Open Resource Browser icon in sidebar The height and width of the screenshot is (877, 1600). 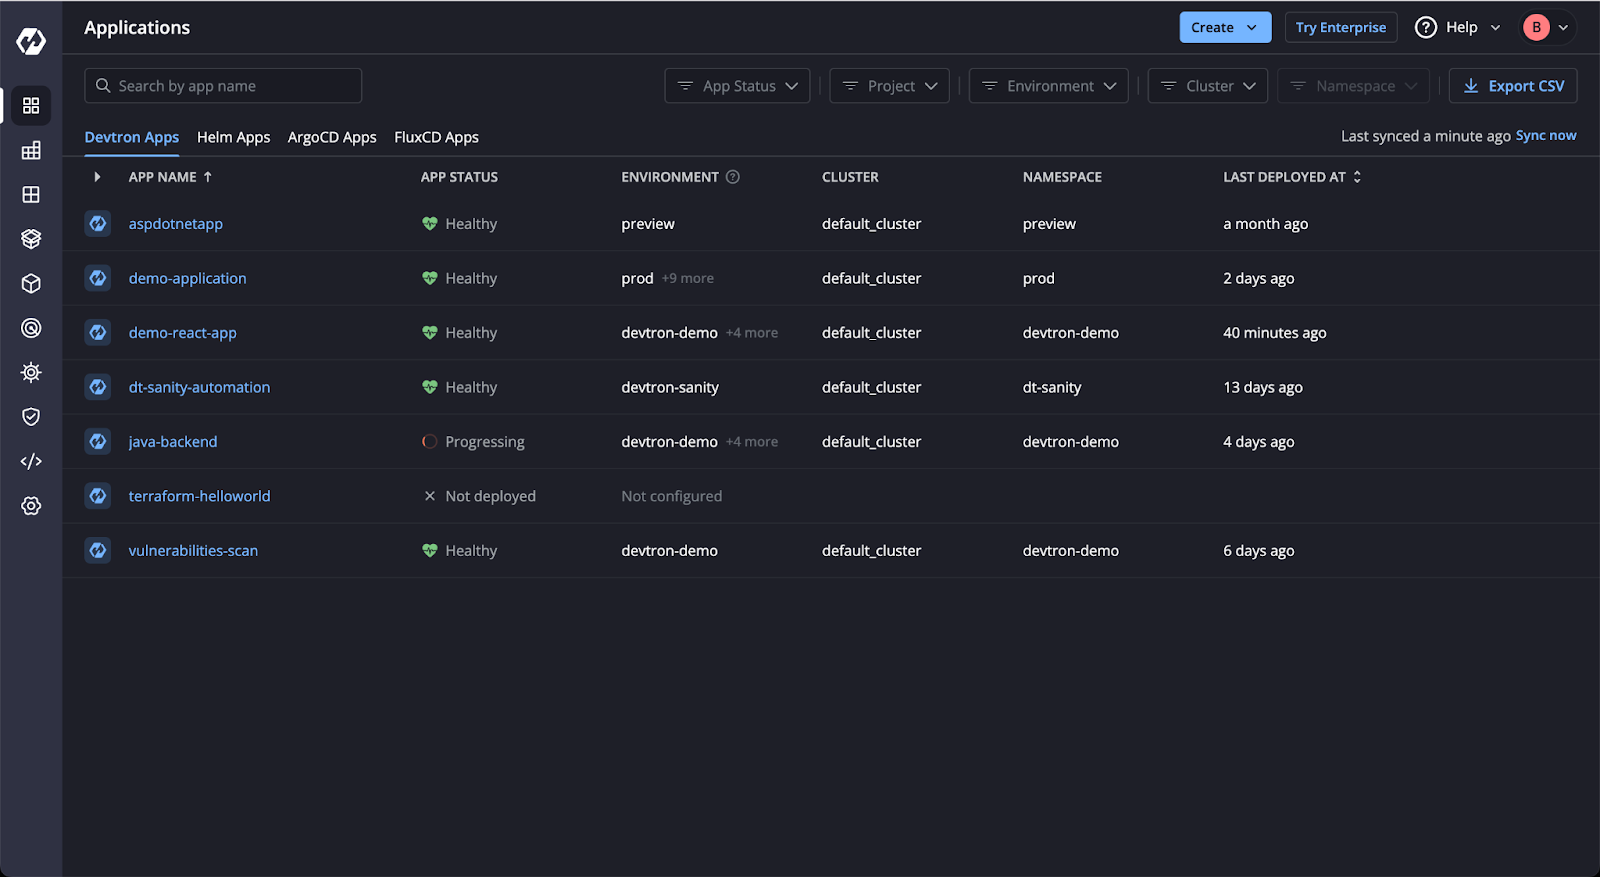pos(31,194)
